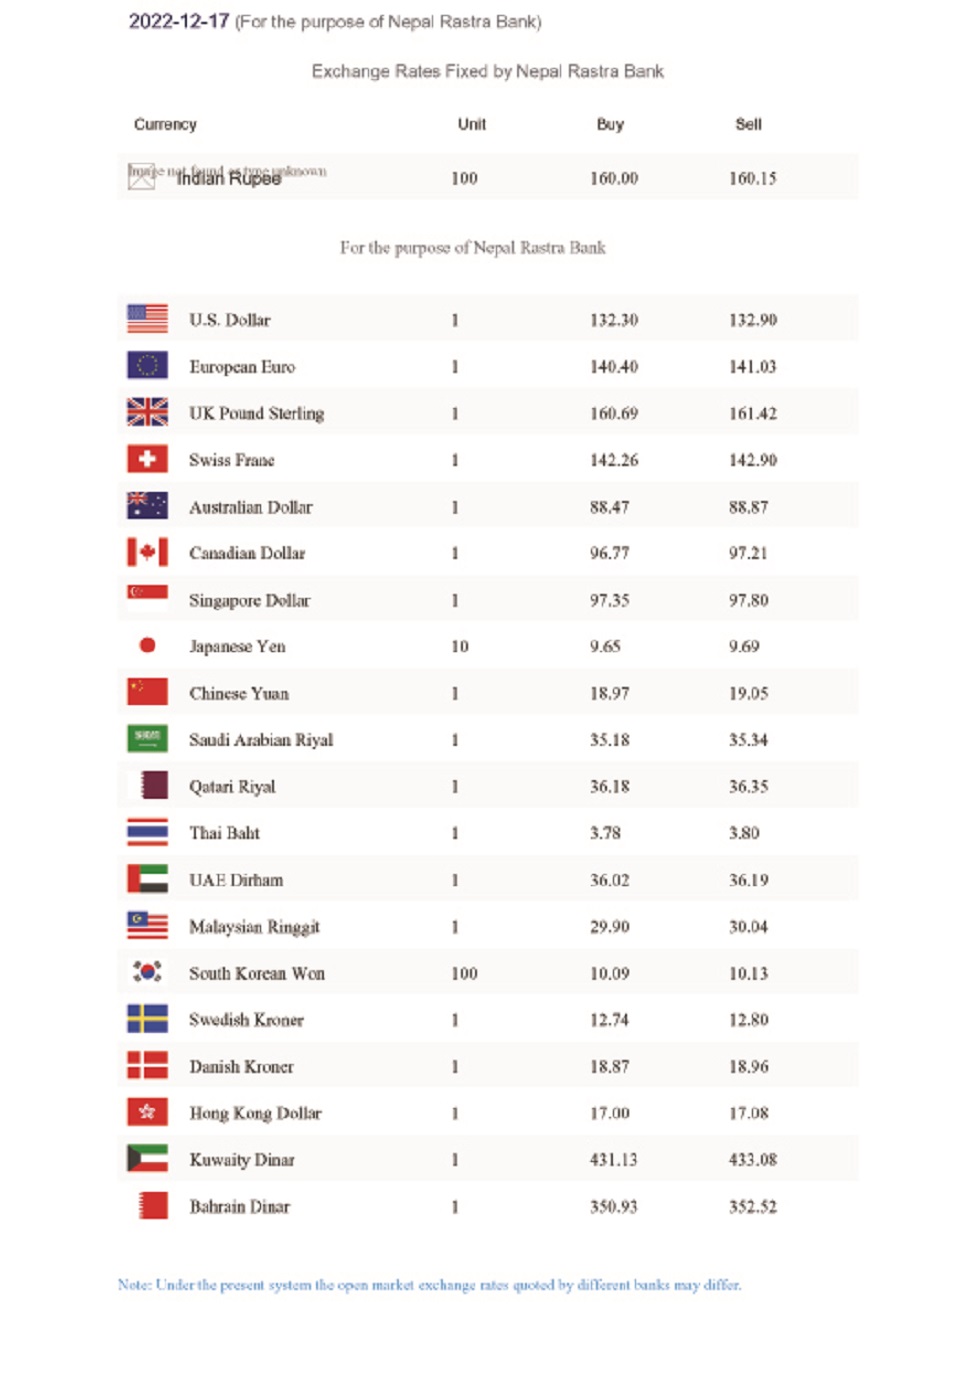Screen dimensions: 960x1378
Task: Click the U.S. Dollar flag icon
Action: pyautogui.click(x=147, y=319)
